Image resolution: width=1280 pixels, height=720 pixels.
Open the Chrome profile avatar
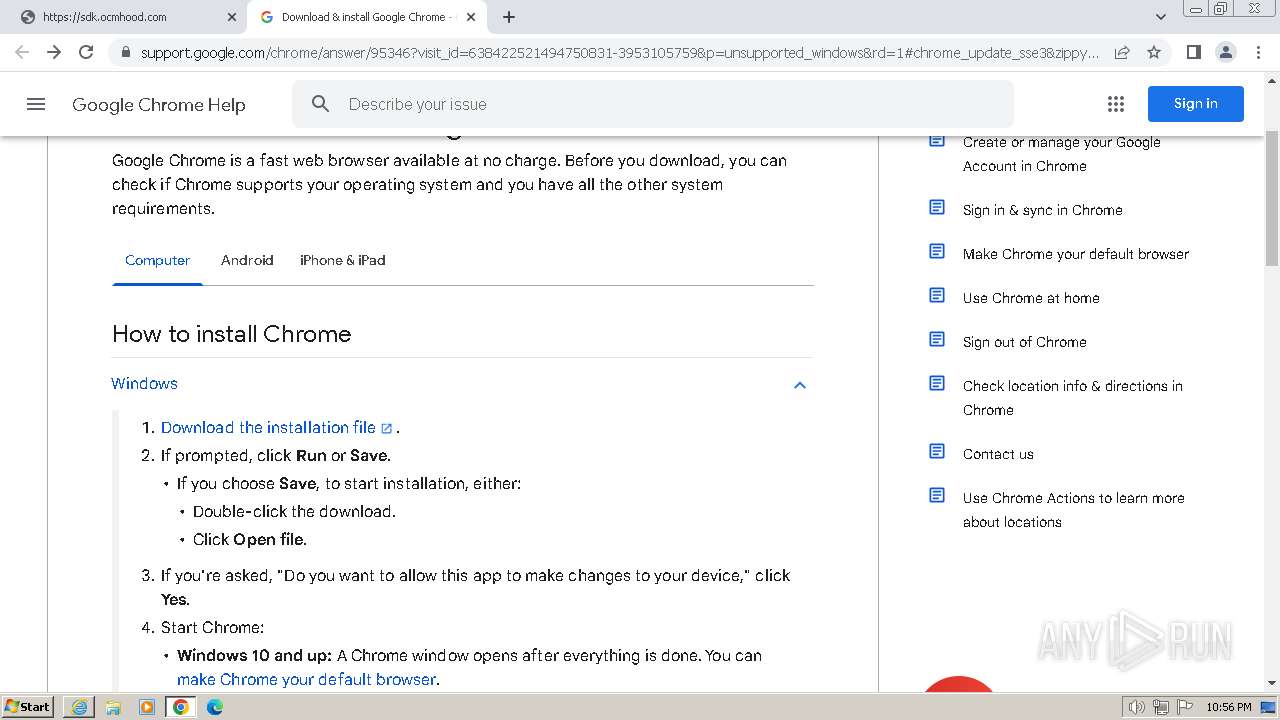click(1226, 52)
